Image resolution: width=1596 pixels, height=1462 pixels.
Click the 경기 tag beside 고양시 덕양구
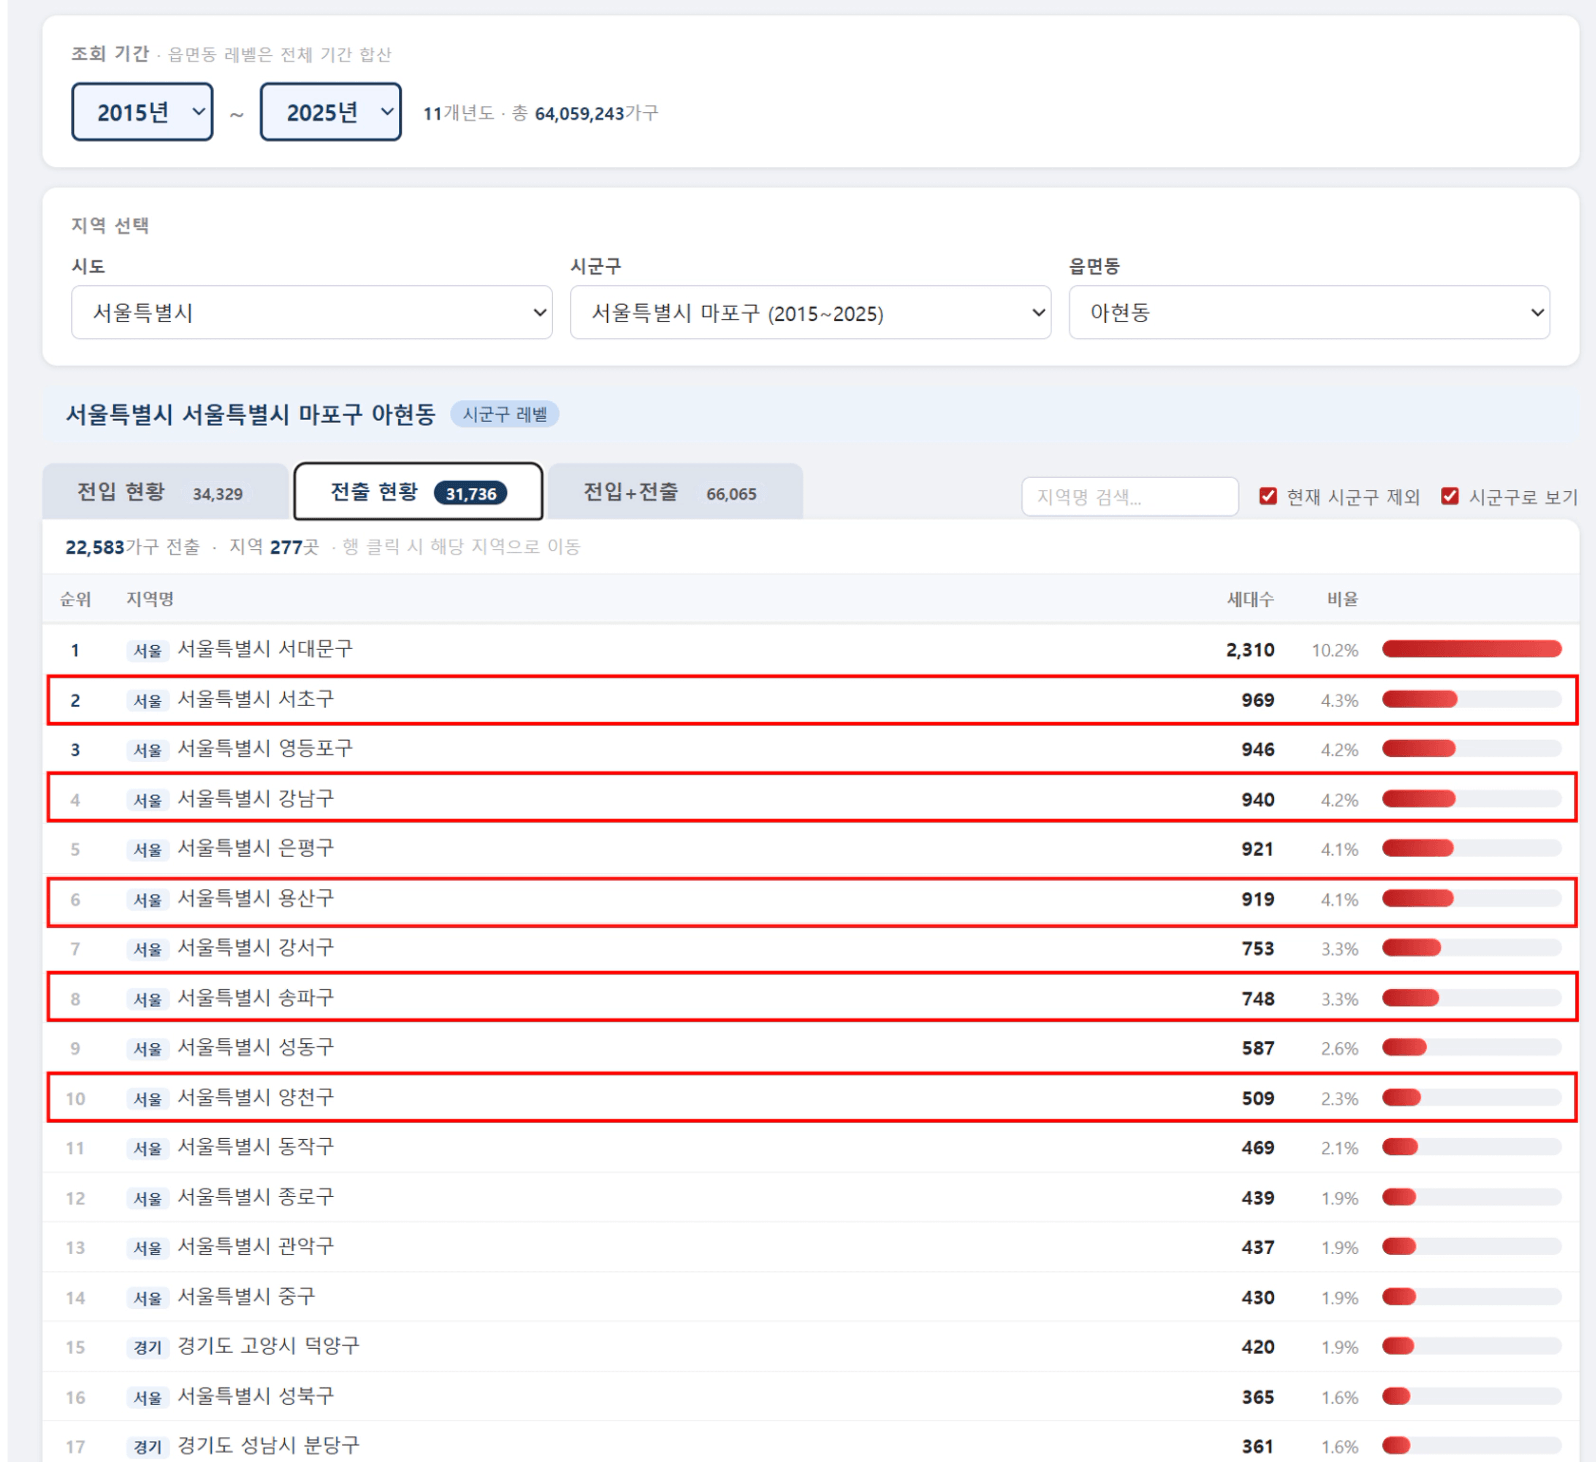click(148, 1347)
